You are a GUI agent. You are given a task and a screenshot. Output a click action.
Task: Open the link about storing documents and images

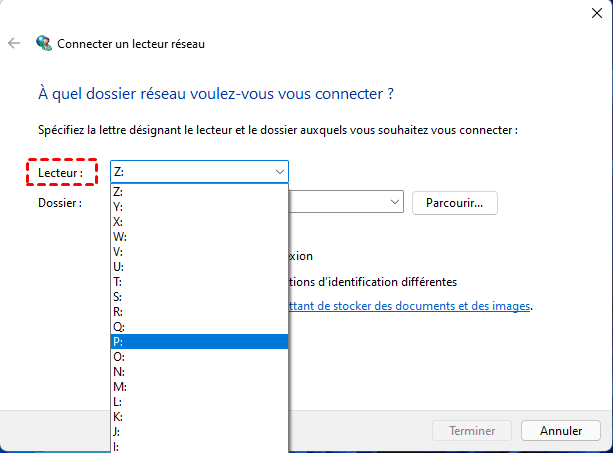pyautogui.click(x=410, y=307)
